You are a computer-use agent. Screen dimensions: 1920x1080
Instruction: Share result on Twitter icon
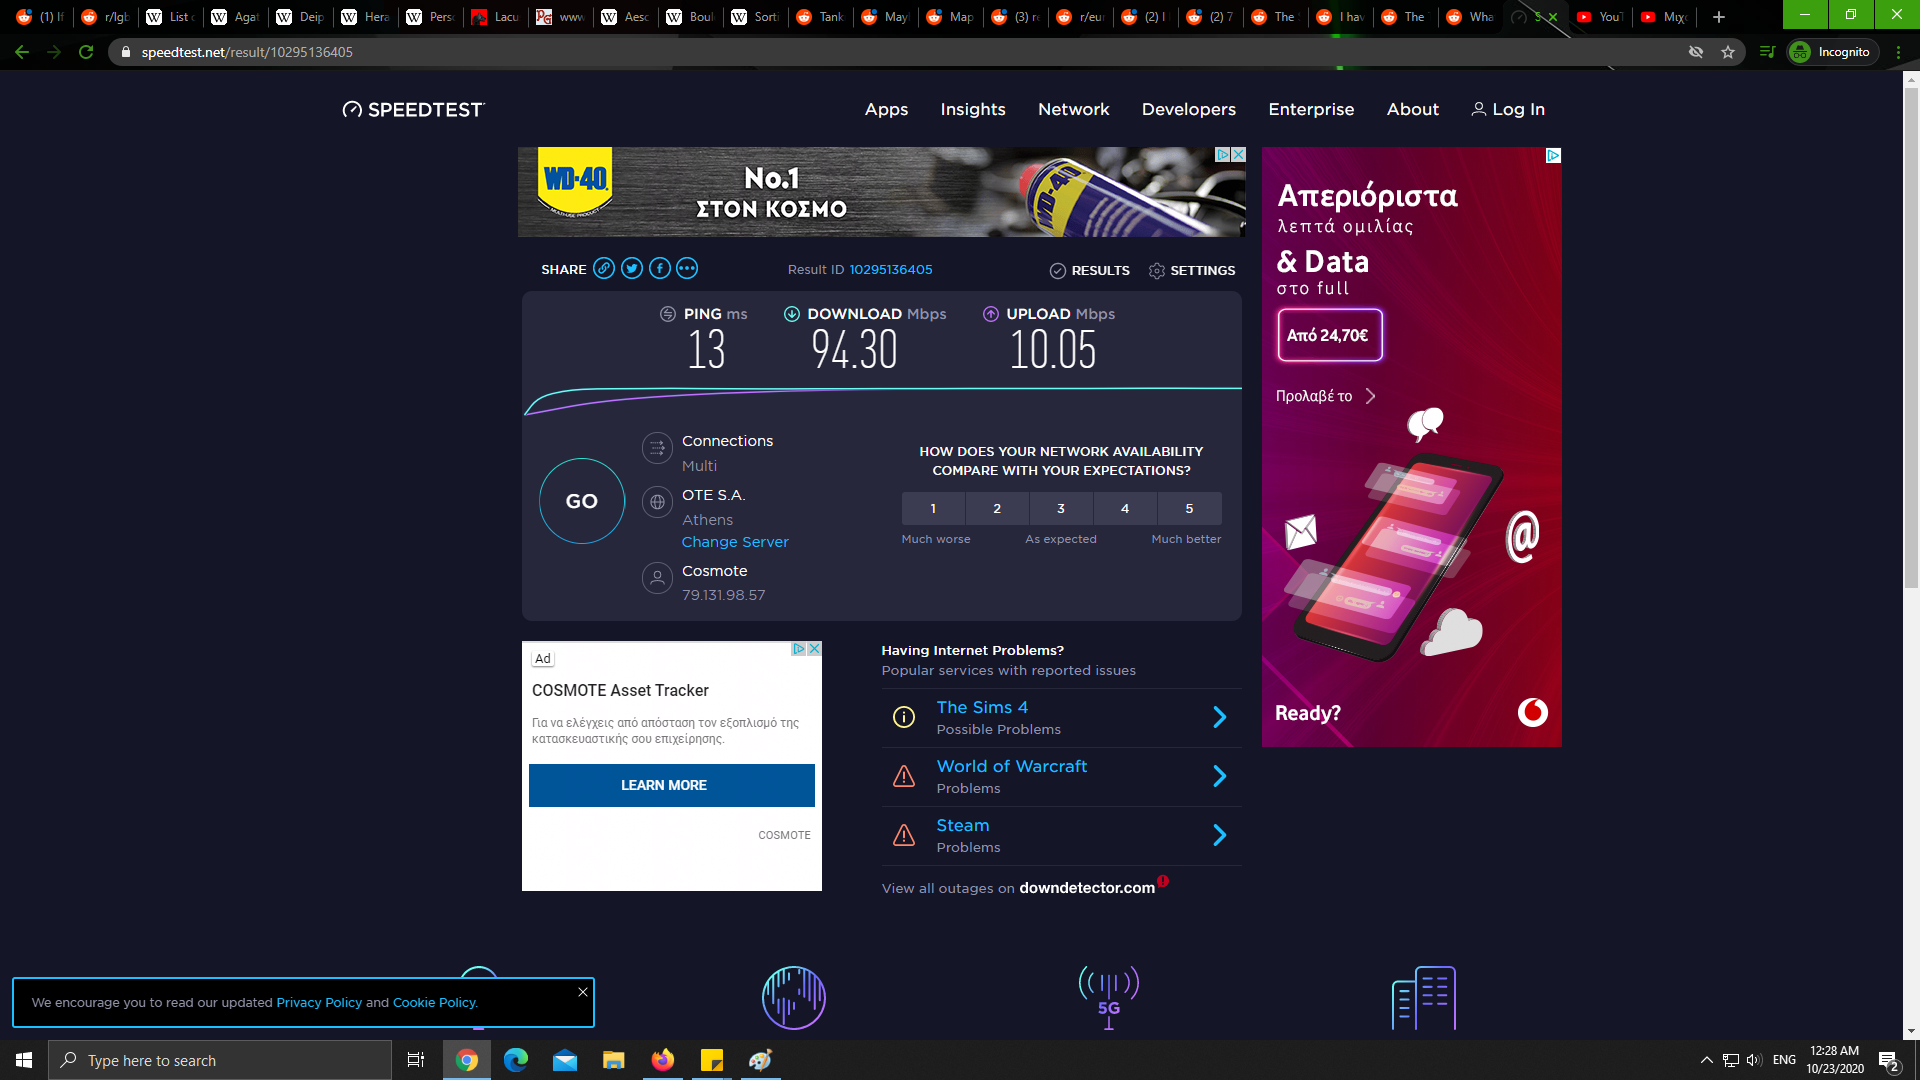tap(632, 269)
